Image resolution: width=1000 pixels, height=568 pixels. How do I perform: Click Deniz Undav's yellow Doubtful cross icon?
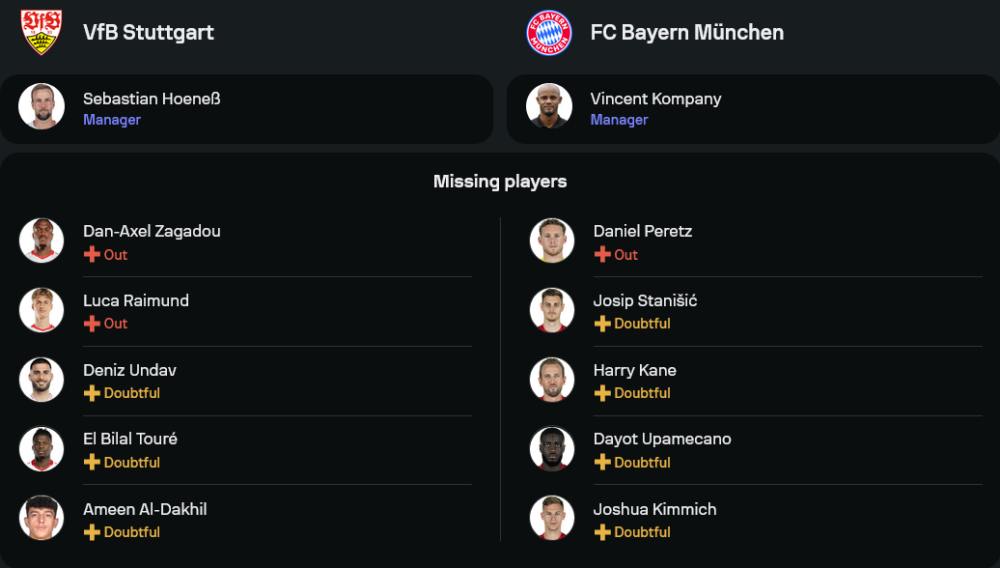coord(92,393)
